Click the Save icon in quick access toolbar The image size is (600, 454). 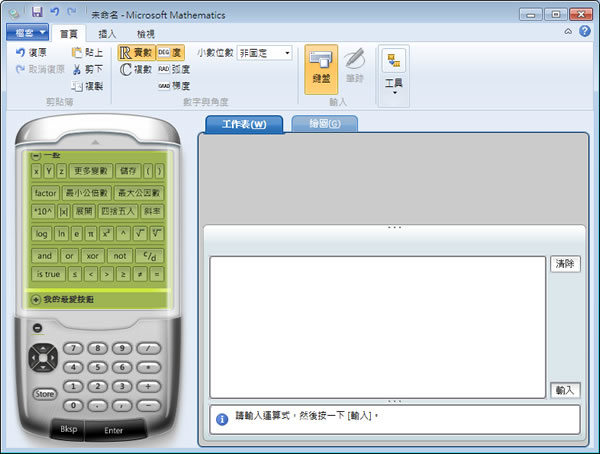(x=37, y=12)
